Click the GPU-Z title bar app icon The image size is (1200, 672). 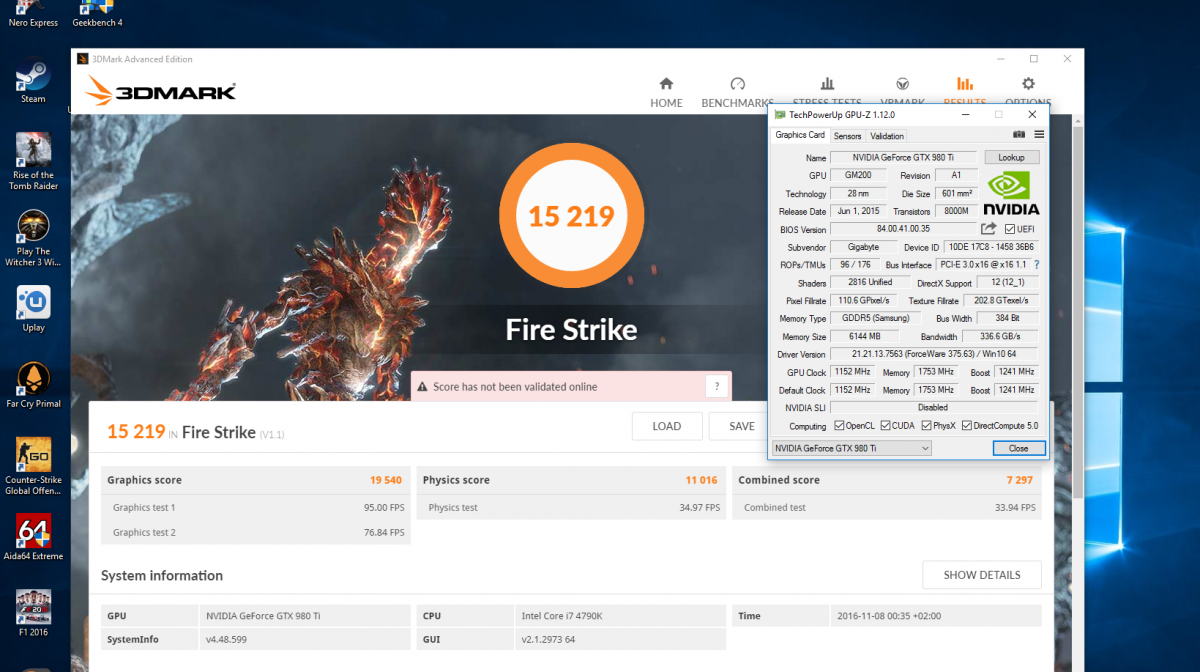tap(781, 115)
